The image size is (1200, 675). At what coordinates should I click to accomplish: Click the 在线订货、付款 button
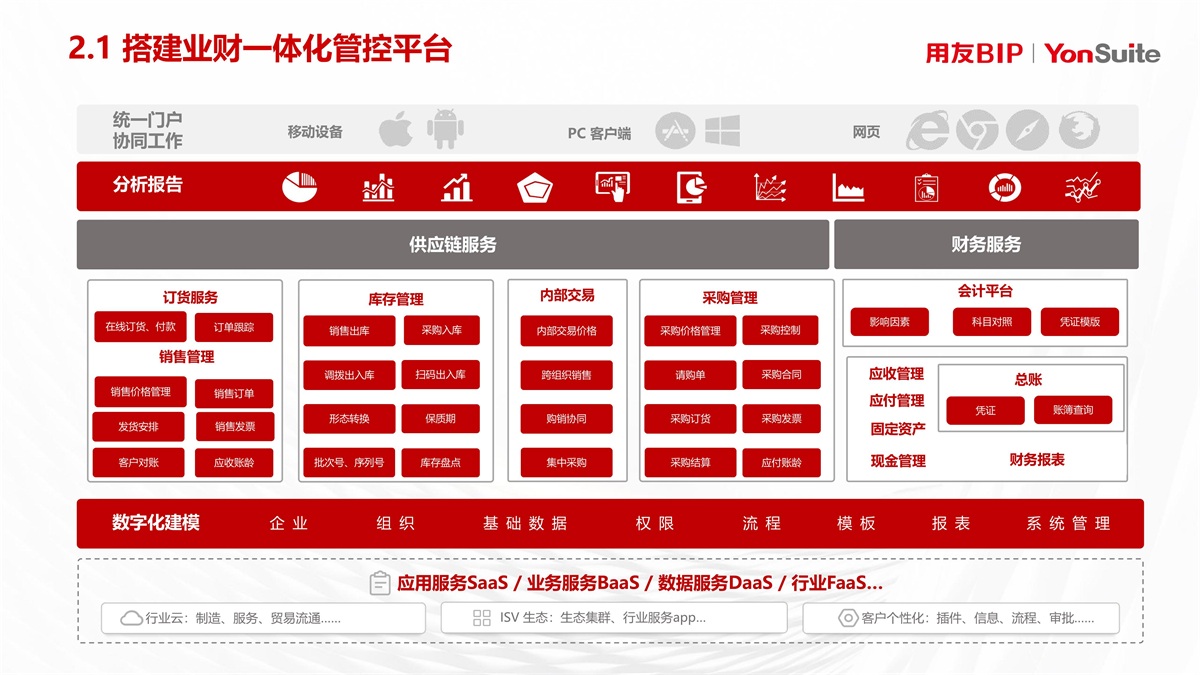point(140,327)
